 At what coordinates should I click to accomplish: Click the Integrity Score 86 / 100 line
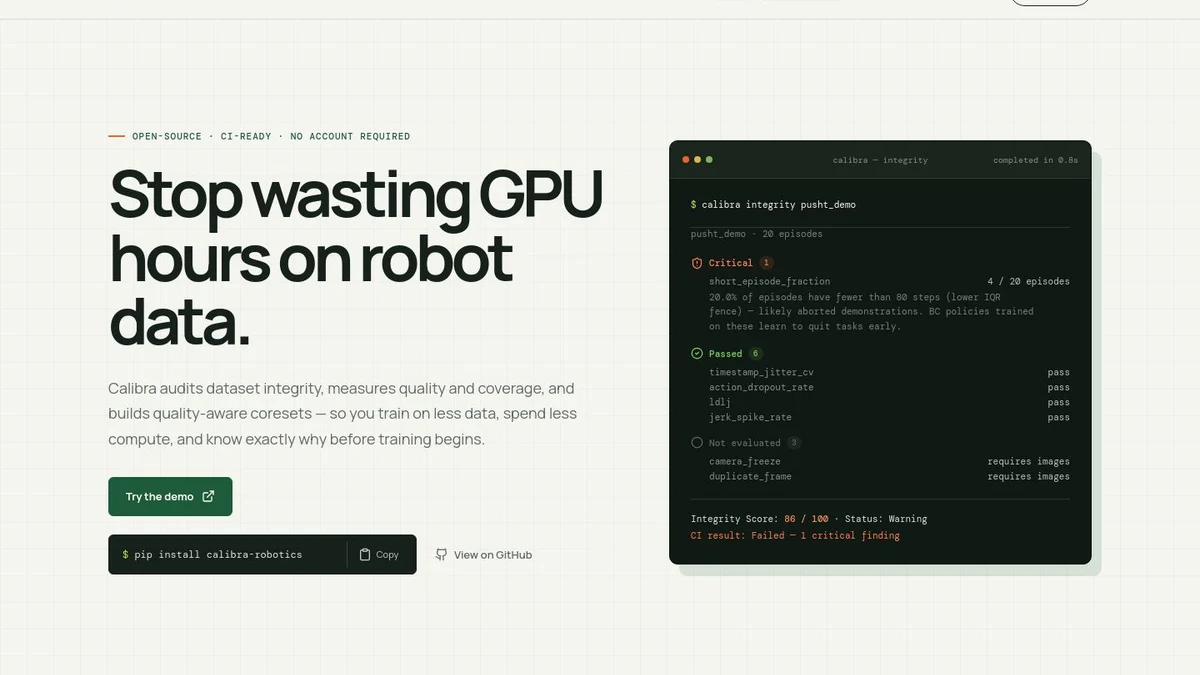[809, 519]
